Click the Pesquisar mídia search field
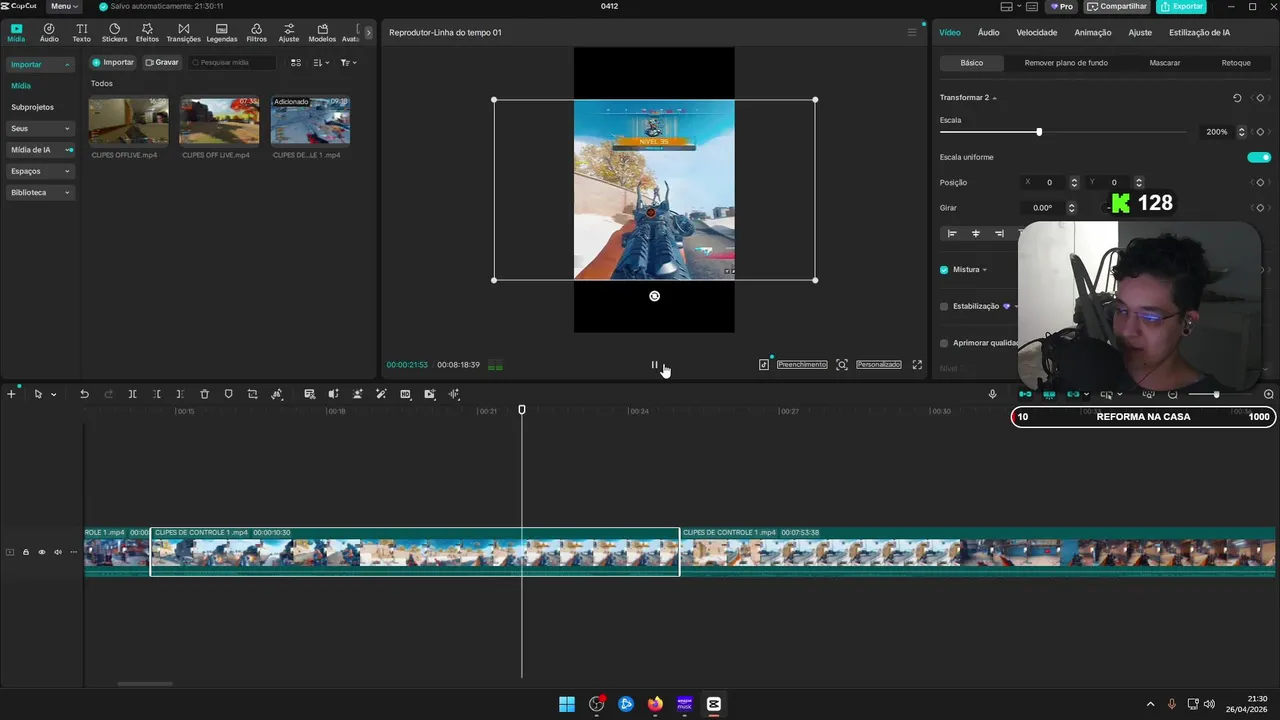 click(232, 62)
